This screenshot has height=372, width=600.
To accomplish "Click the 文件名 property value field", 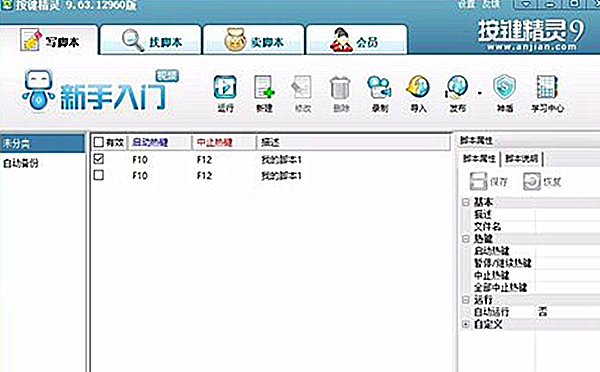I will coord(568,227).
